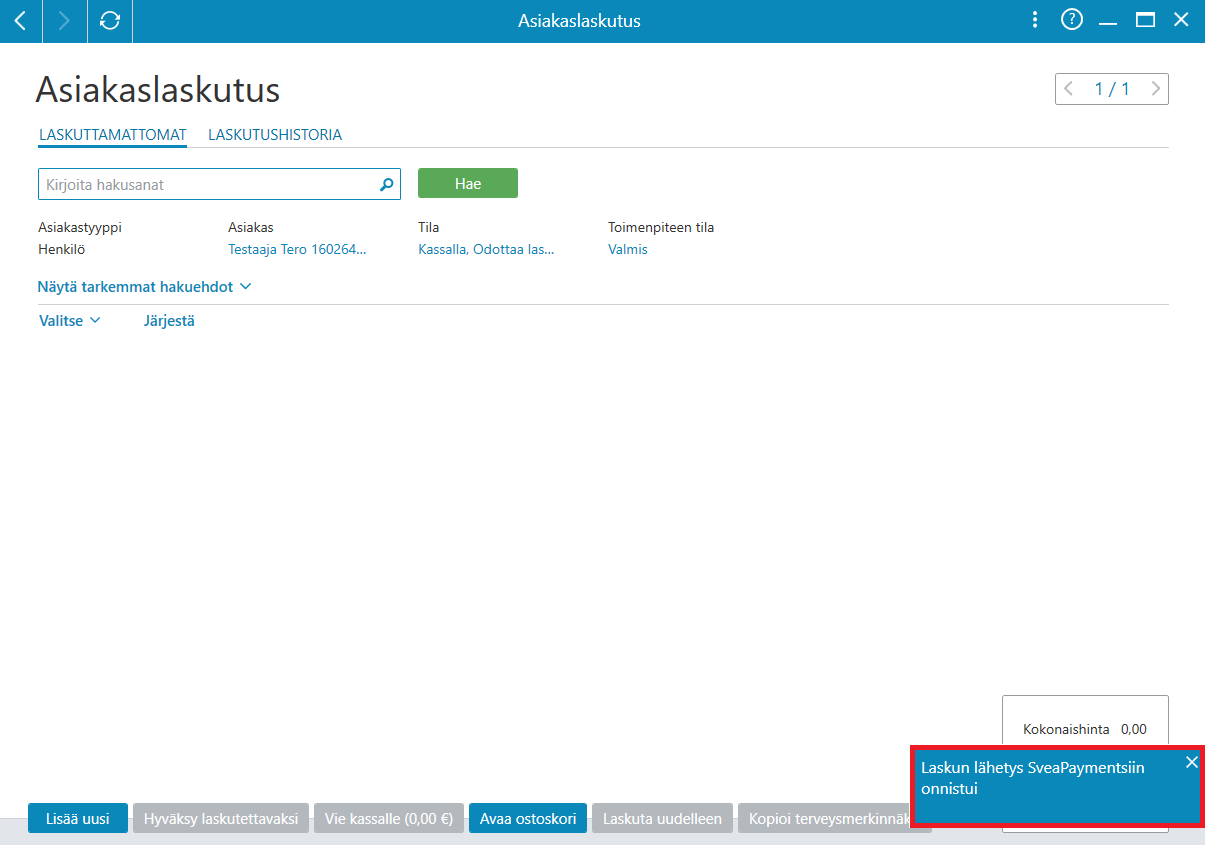The image size is (1205, 845).
Task: Click the Kopioi terveysmerkinnäksi button
Action: pyautogui.click(x=825, y=818)
